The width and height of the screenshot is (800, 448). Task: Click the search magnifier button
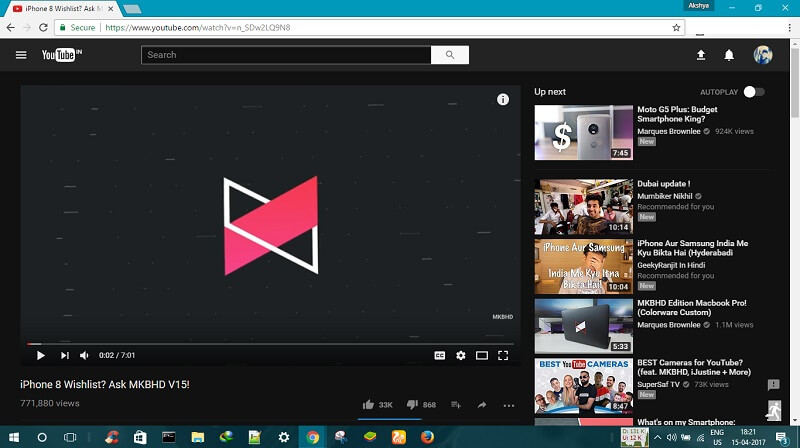[449, 55]
